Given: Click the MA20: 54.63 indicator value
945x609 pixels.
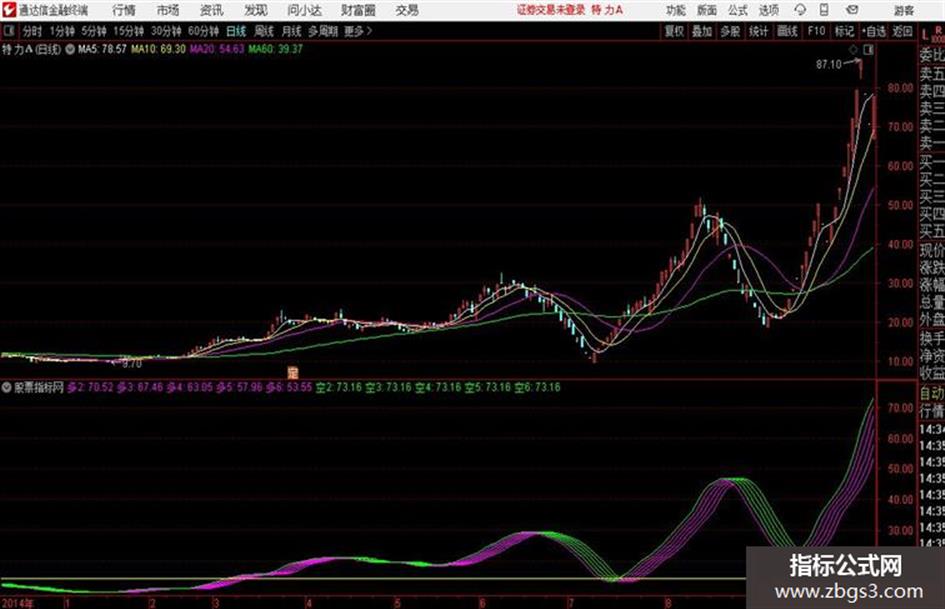Looking at the screenshot, I should [x=217, y=49].
